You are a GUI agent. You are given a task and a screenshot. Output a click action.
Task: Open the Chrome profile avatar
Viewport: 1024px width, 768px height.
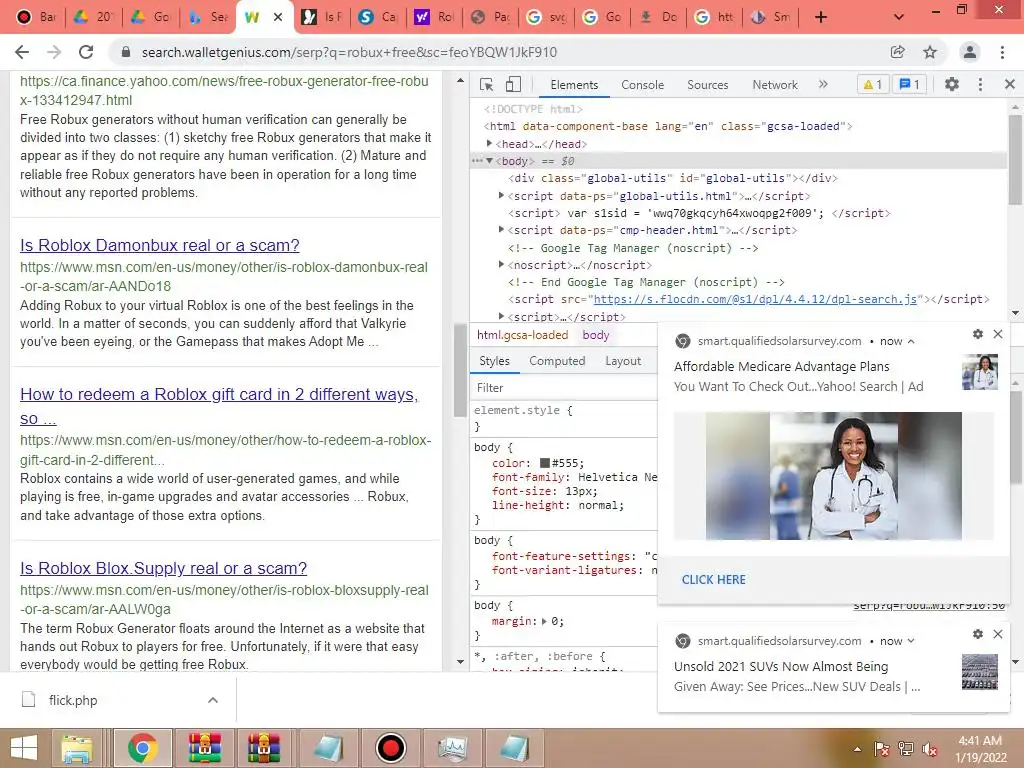pyautogui.click(x=970, y=52)
